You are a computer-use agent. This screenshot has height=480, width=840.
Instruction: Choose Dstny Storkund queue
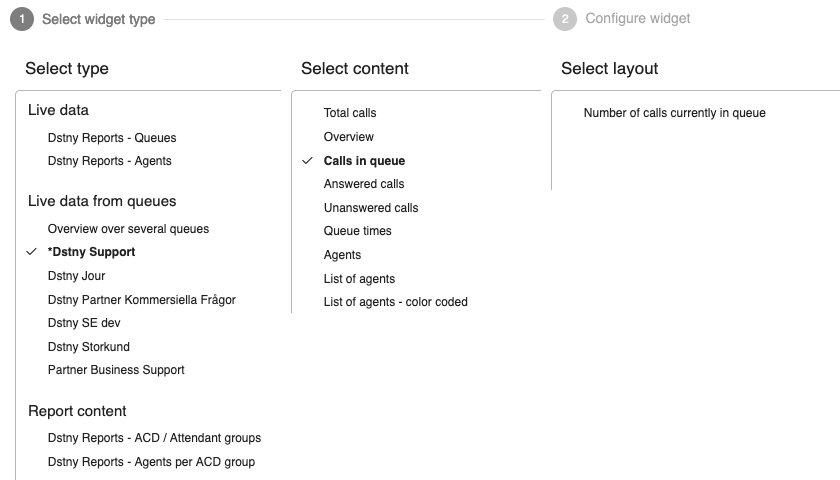coord(88,347)
